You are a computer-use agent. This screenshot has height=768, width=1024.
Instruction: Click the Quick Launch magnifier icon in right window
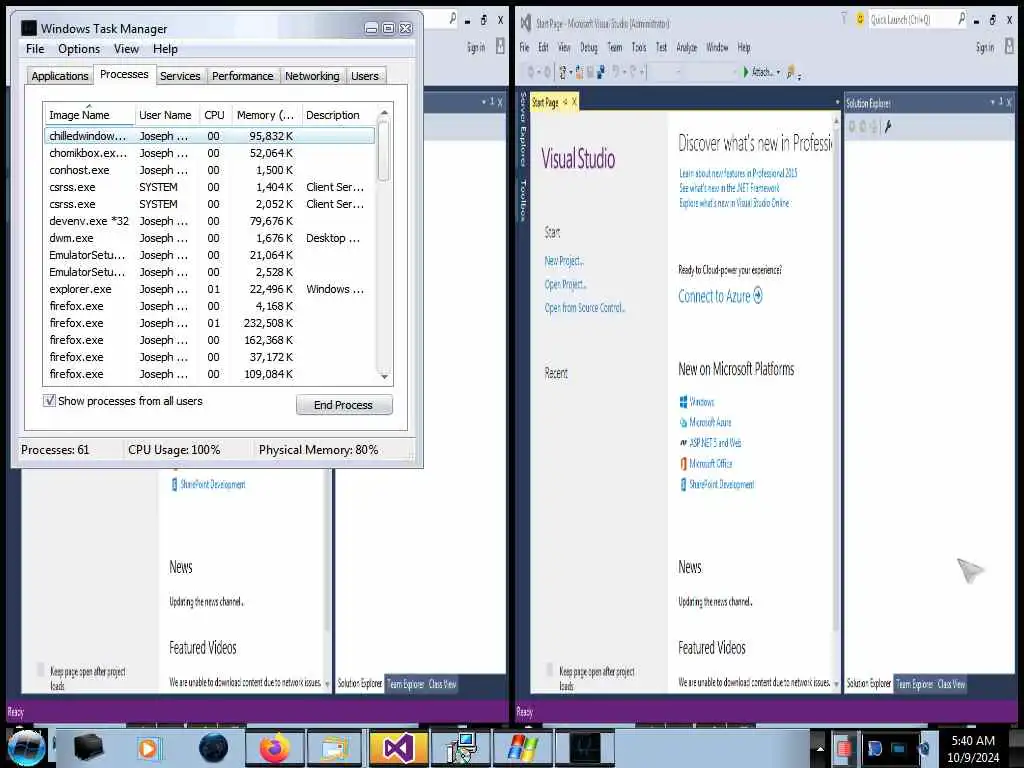961,20
